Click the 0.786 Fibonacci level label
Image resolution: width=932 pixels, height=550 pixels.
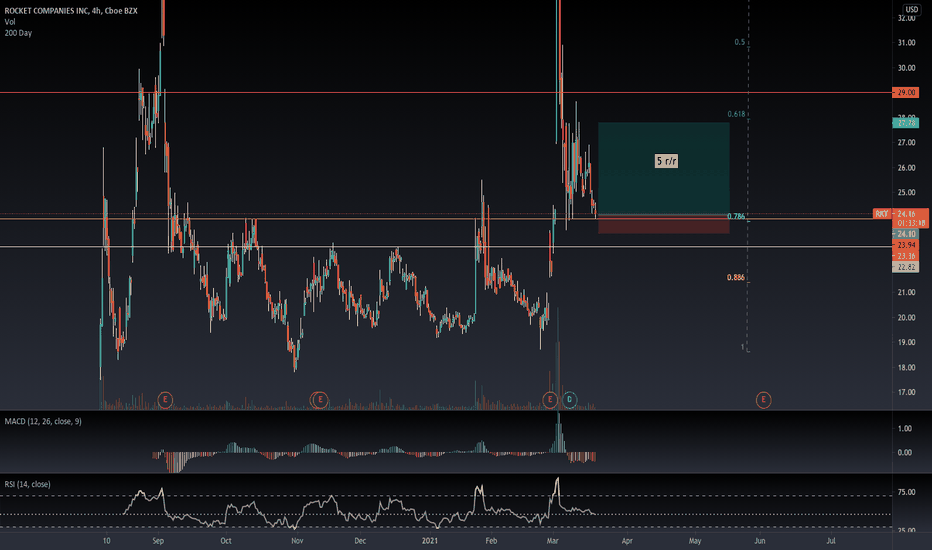[736, 216]
